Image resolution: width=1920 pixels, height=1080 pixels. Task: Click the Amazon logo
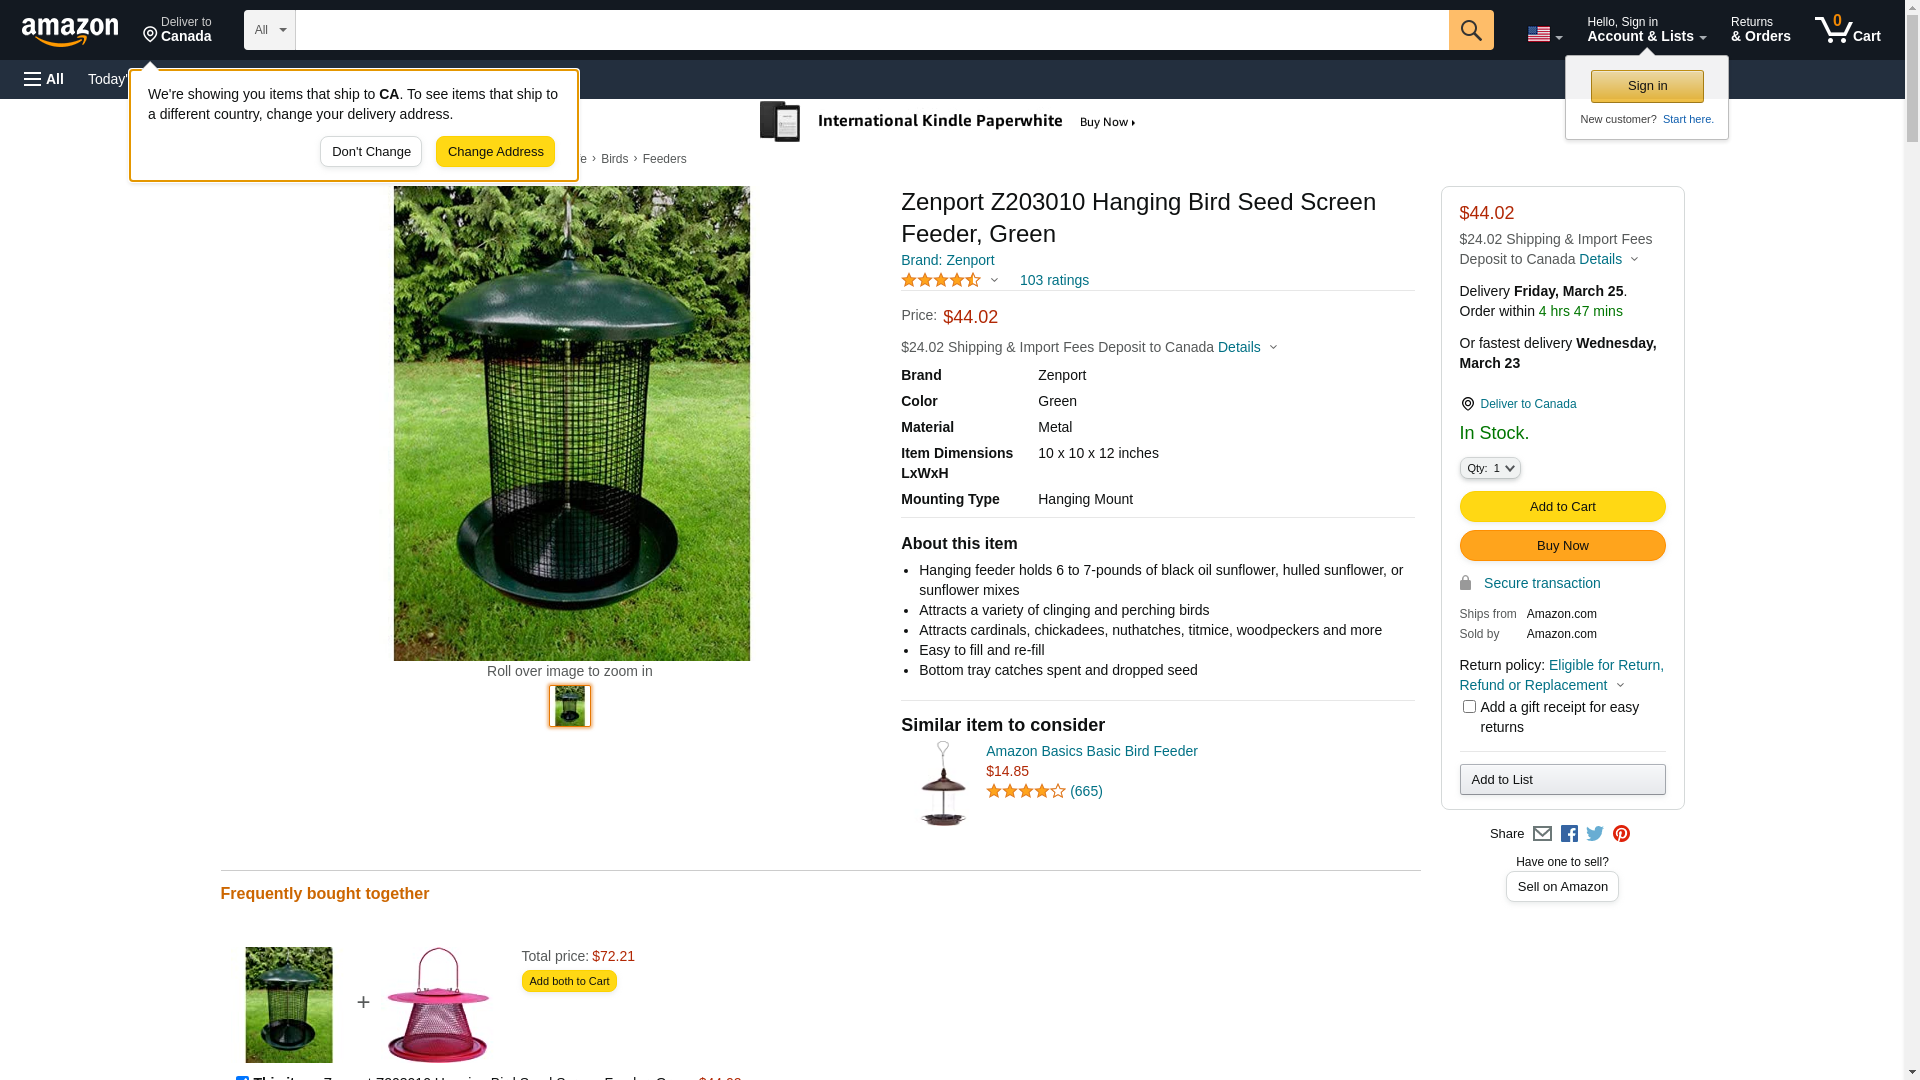[70, 31]
